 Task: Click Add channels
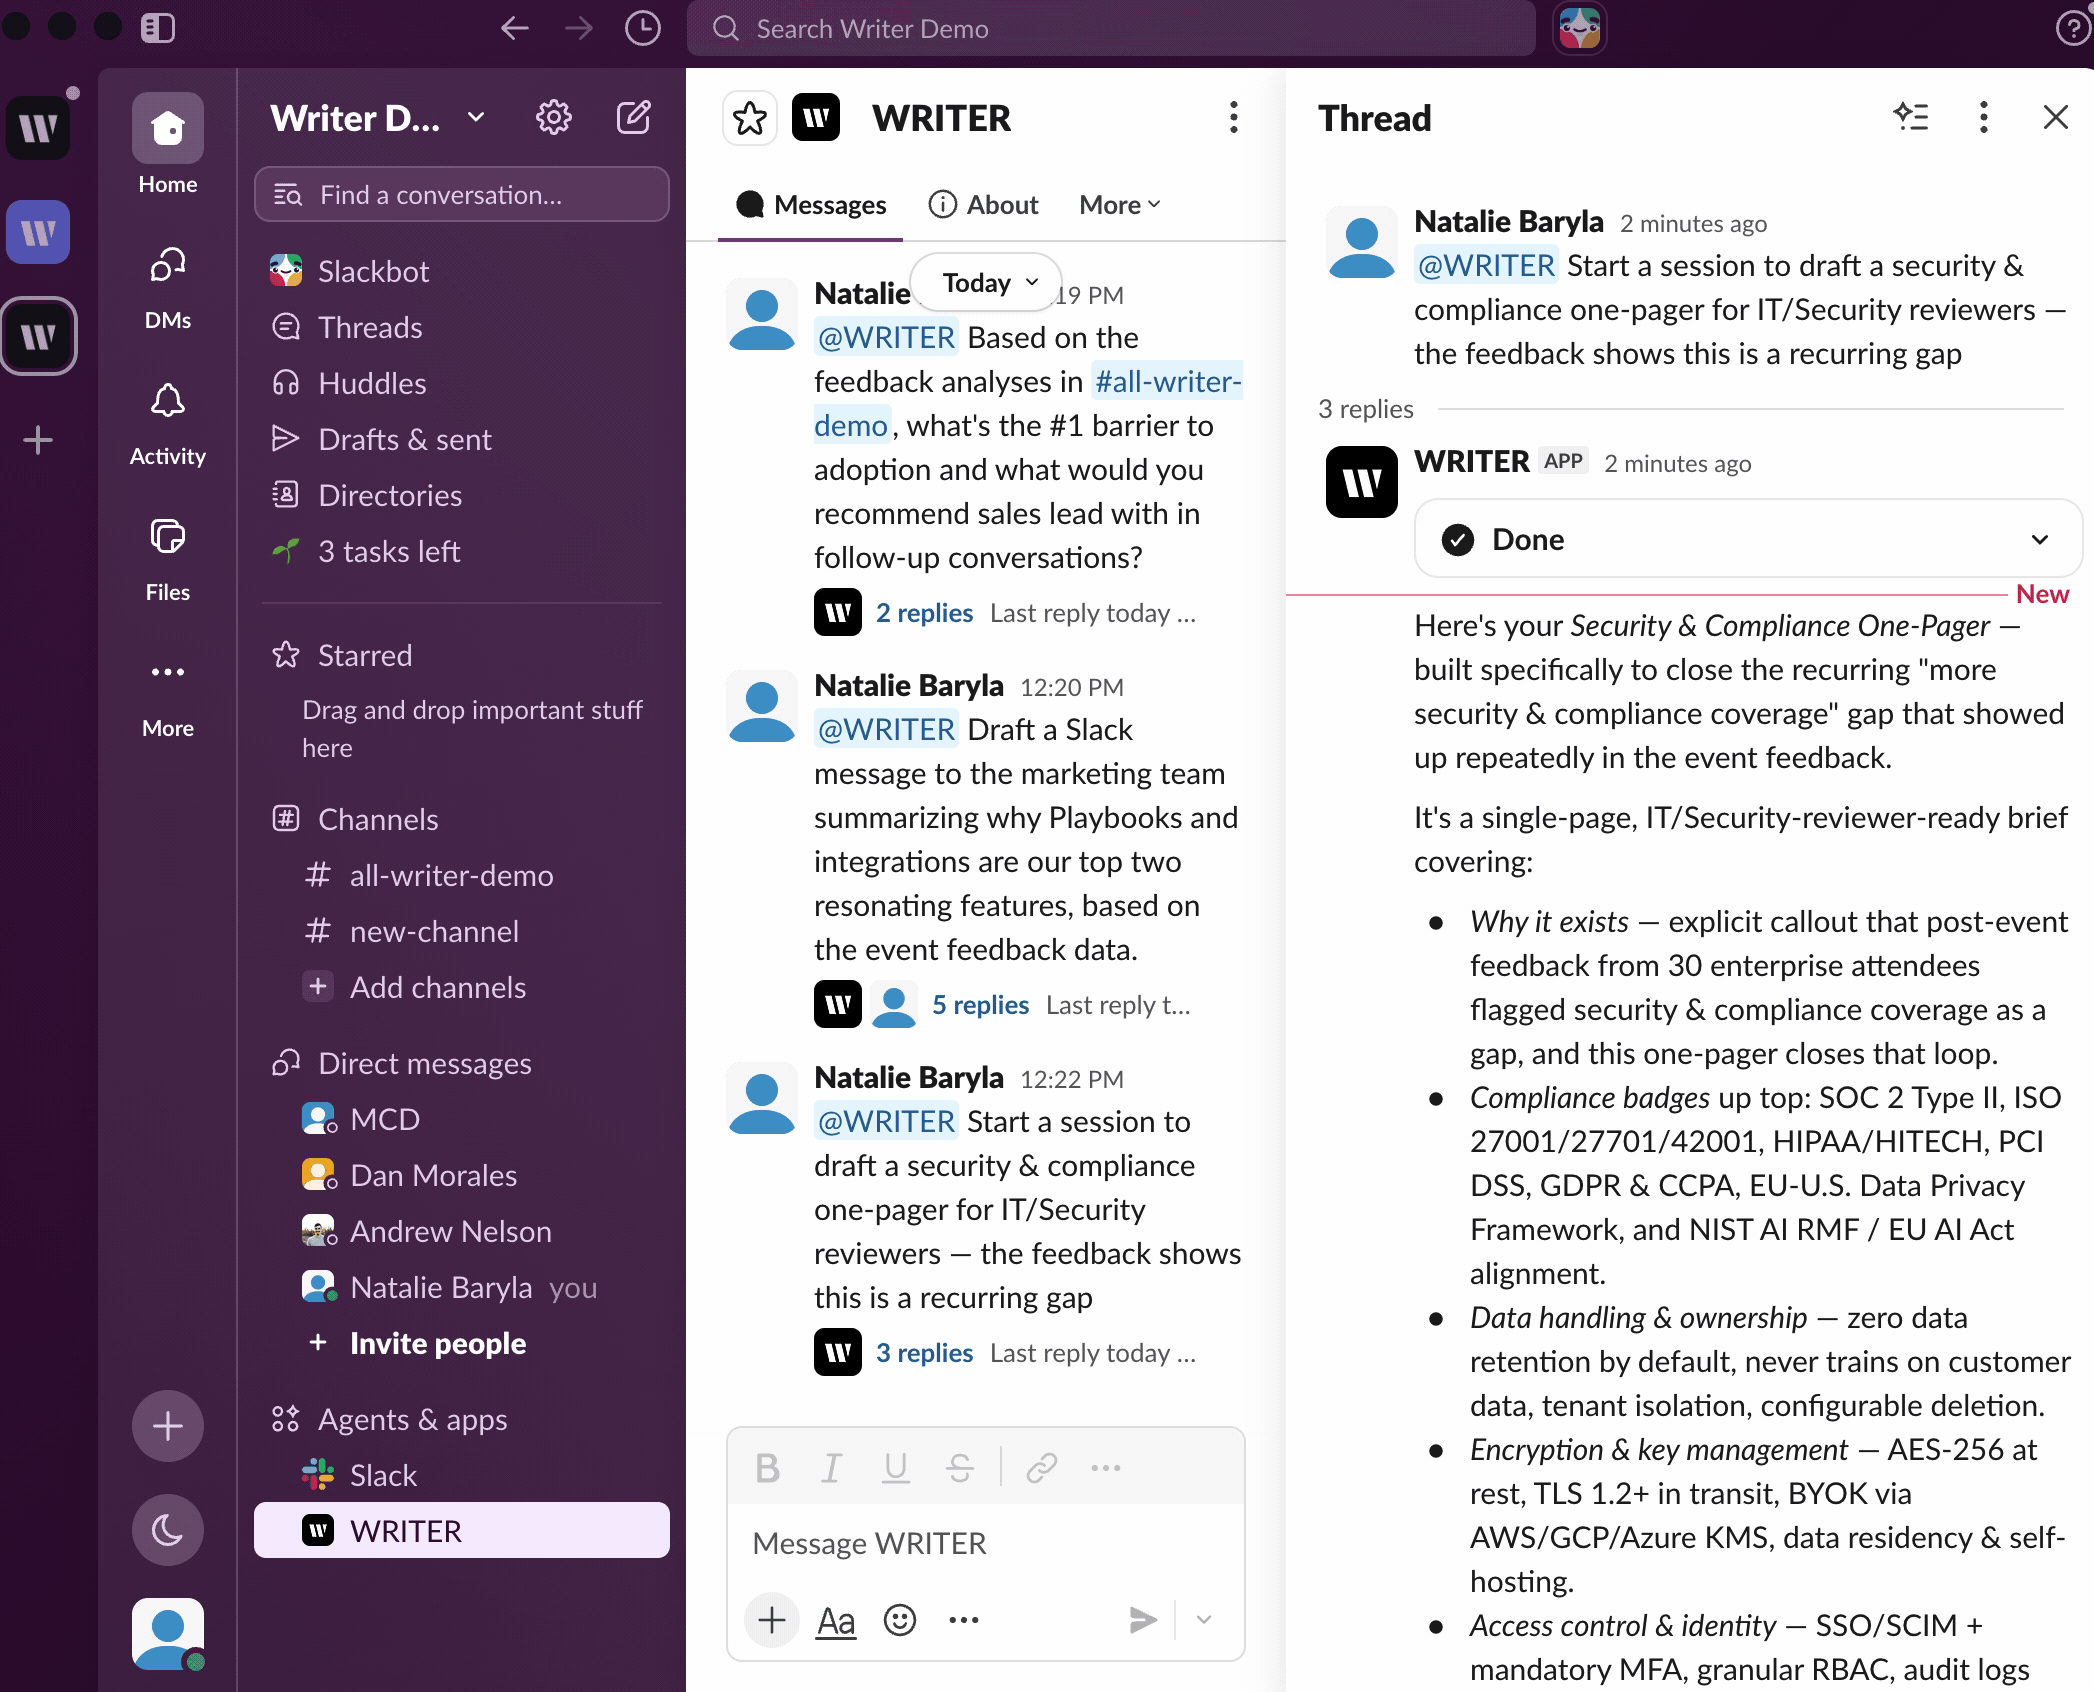(462, 987)
